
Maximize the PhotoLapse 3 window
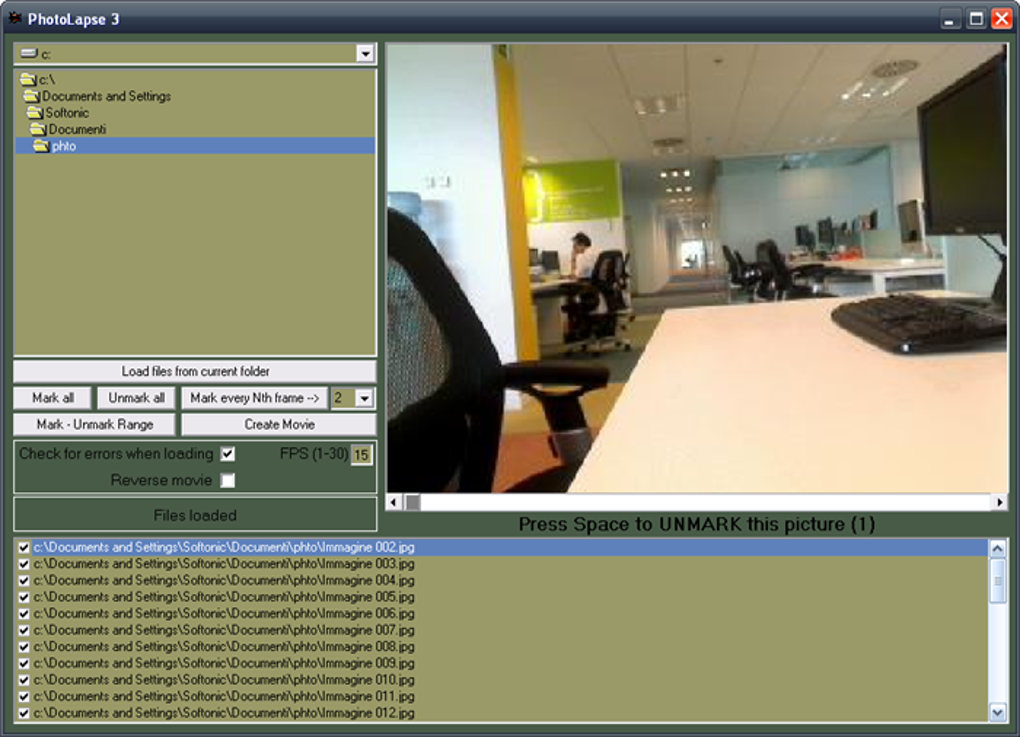[976, 19]
